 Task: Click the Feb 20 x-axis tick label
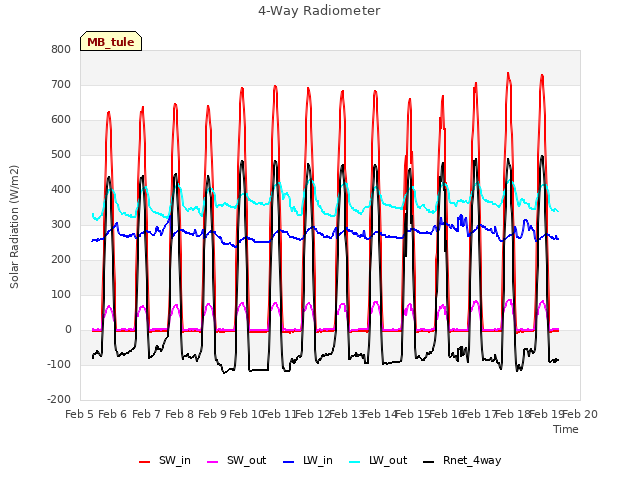point(580,414)
